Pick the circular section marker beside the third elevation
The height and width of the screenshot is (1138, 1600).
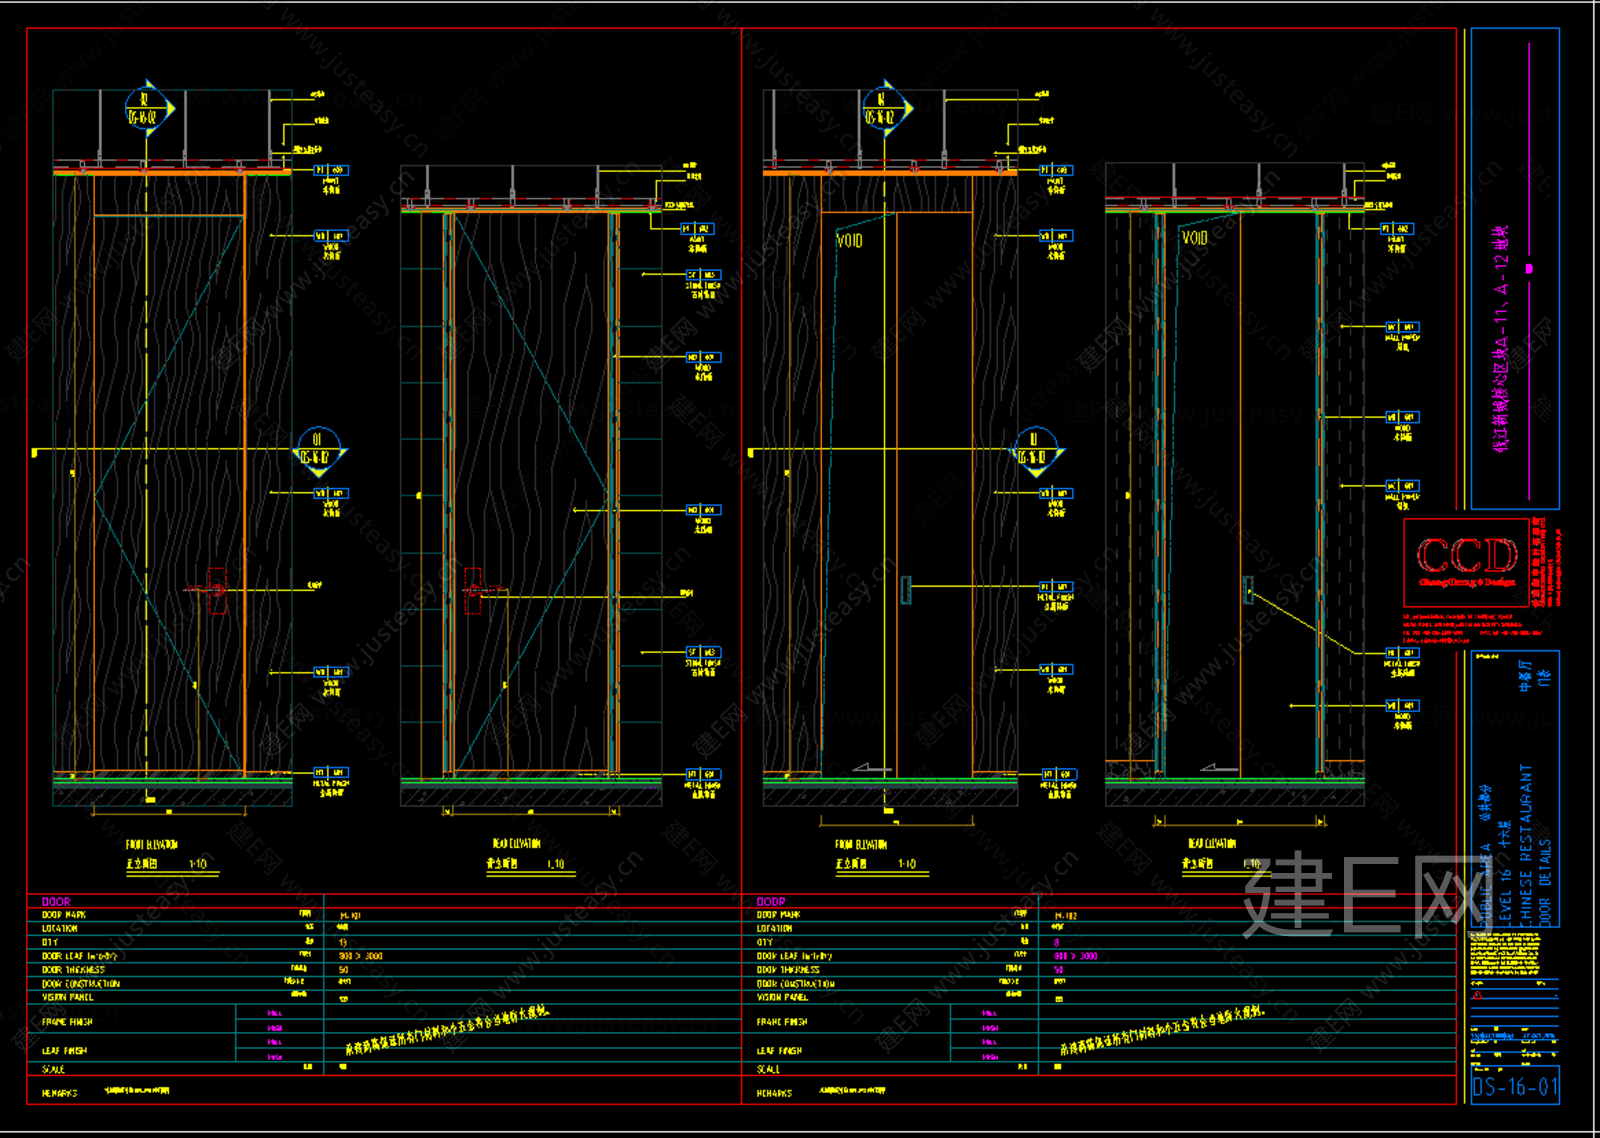coord(1038,452)
